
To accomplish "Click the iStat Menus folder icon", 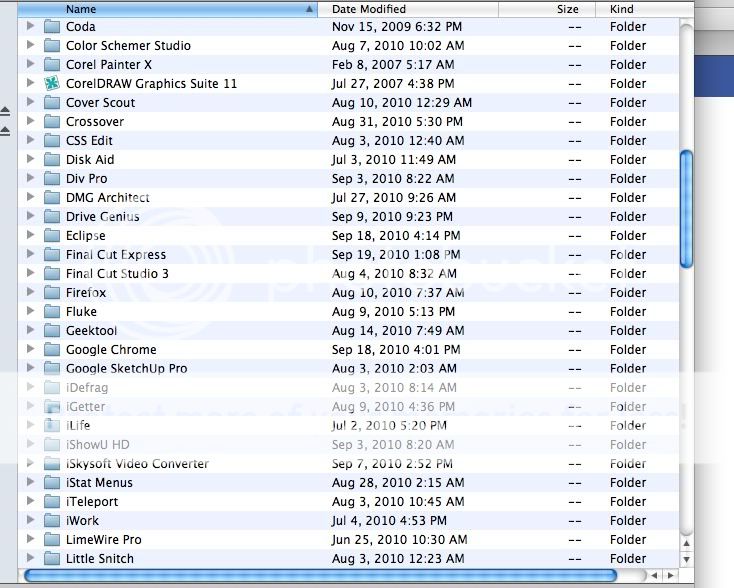I will pos(52,483).
